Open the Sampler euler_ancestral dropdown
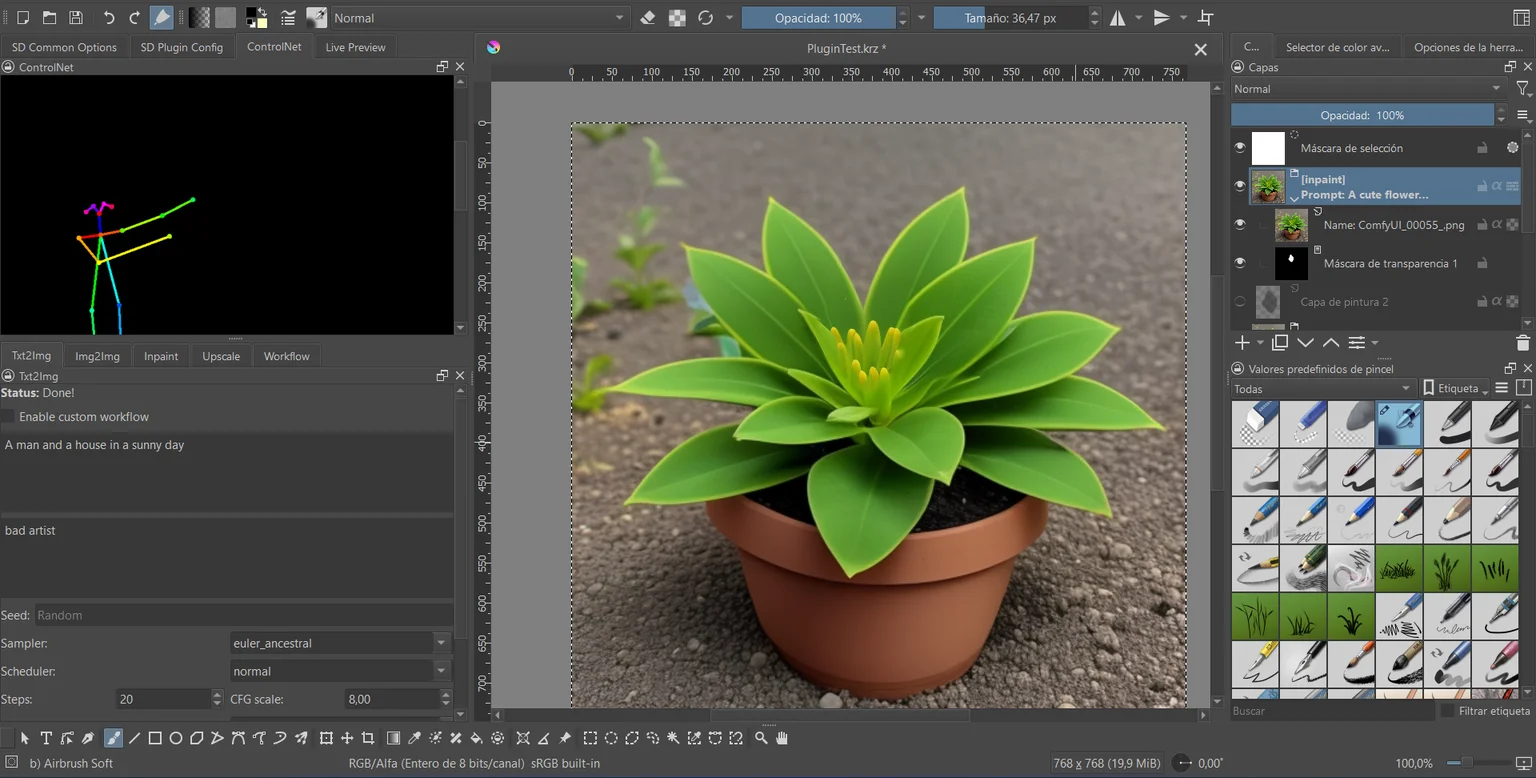The image size is (1536, 778). [x=340, y=643]
